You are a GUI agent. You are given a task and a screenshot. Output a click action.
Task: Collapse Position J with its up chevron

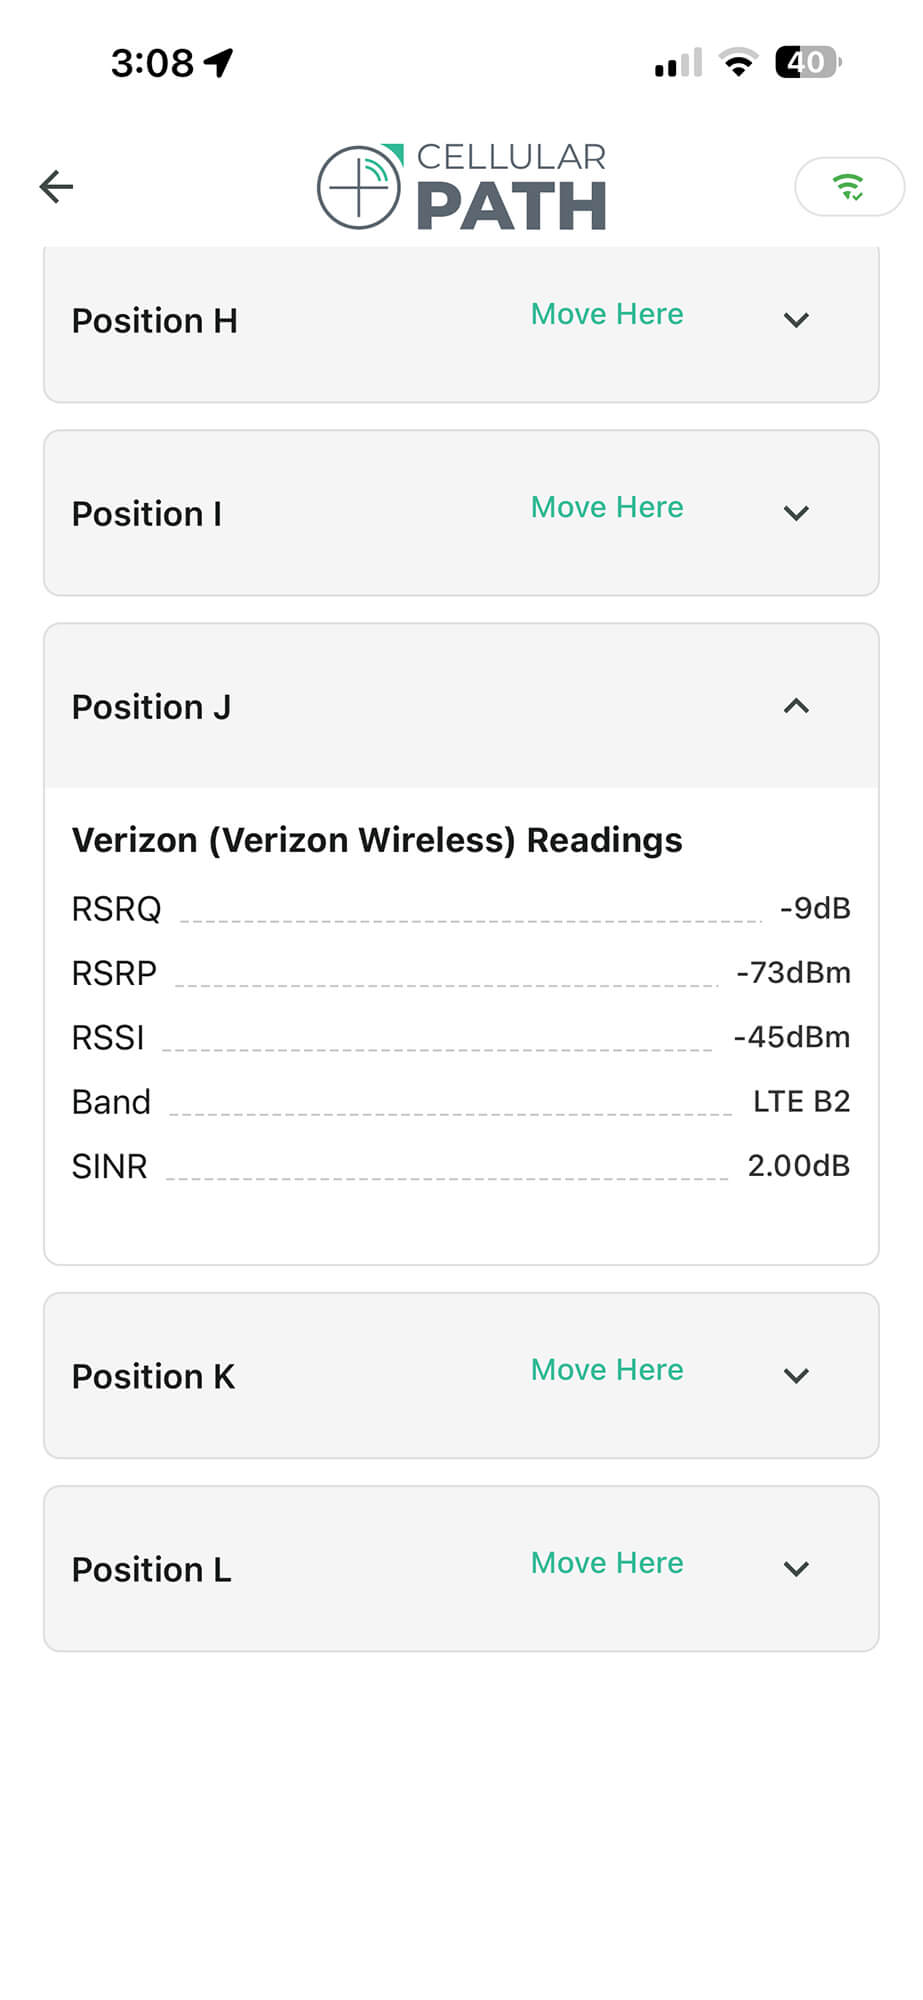[x=796, y=706]
